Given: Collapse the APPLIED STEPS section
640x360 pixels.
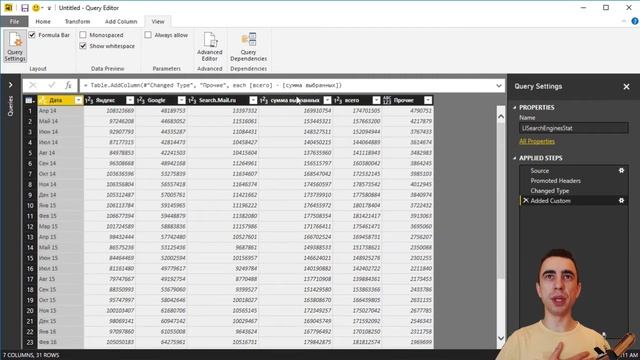Looking at the screenshot, I should [x=515, y=158].
